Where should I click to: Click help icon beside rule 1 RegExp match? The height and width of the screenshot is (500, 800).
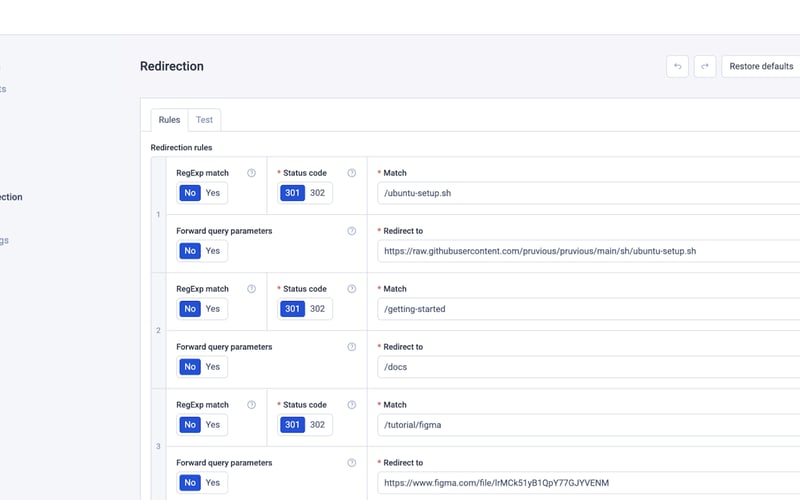point(251,173)
